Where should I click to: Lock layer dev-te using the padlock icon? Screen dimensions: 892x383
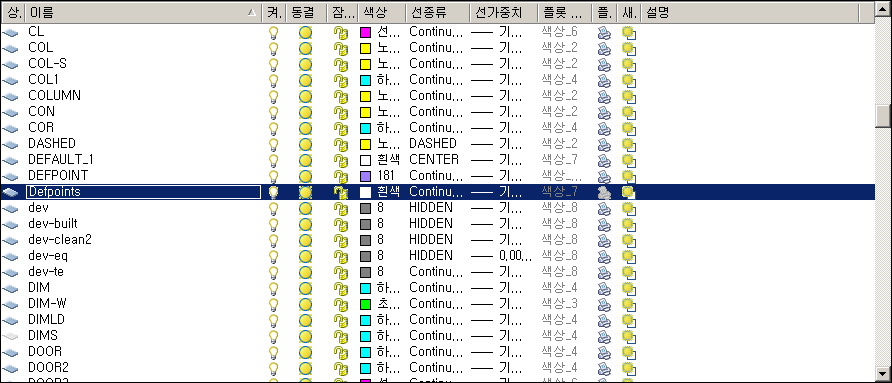coord(340,272)
